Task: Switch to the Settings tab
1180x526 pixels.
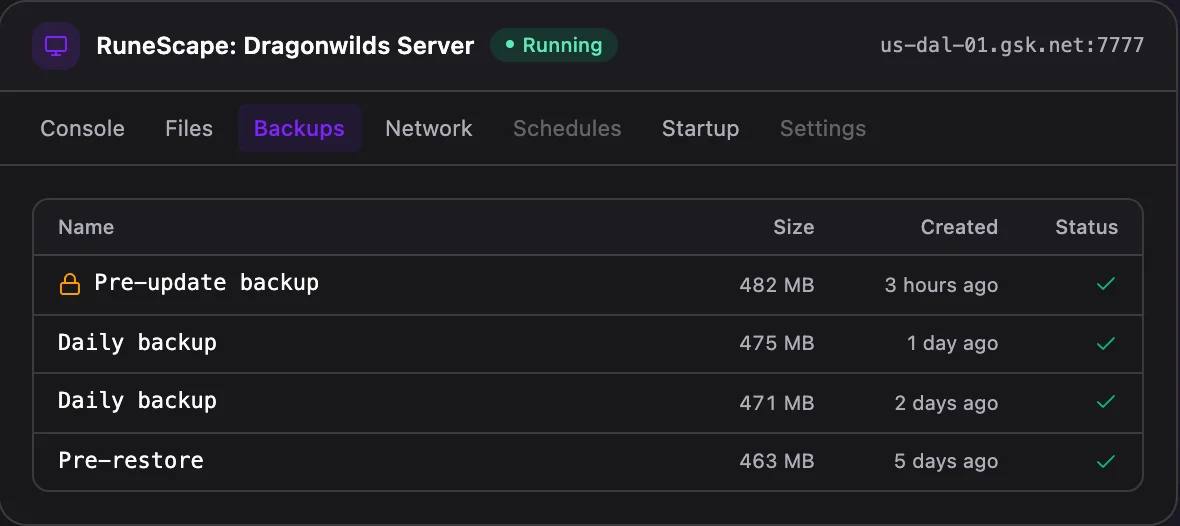Action: coord(823,129)
